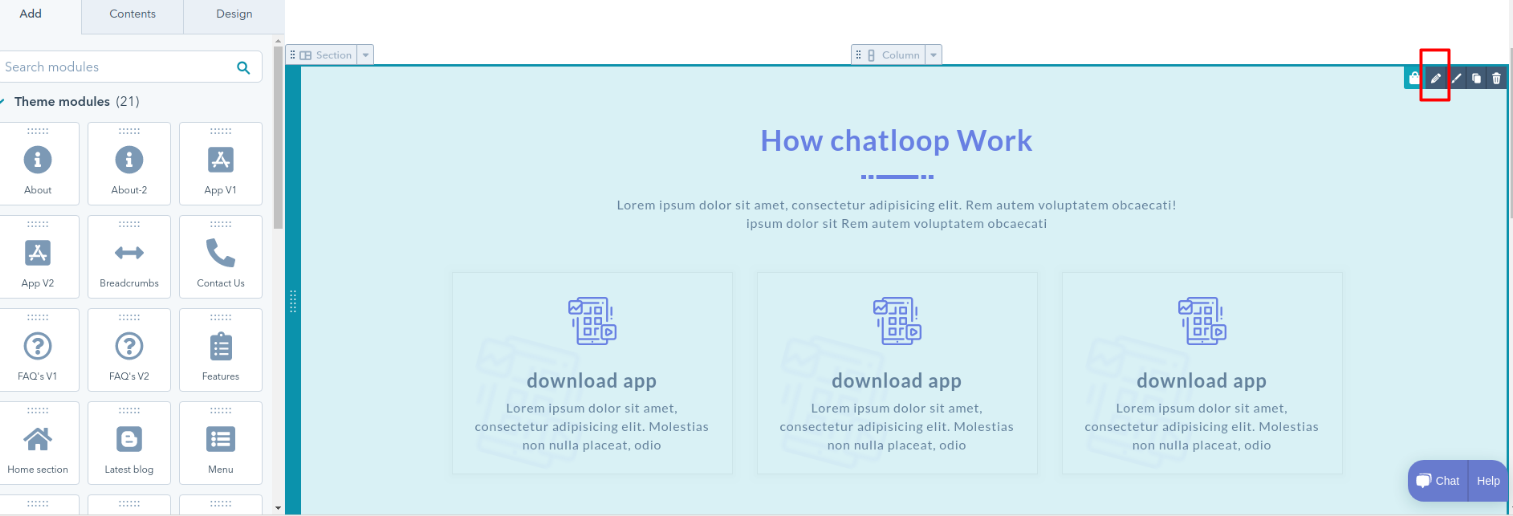The image size is (1513, 516).
Task: Collapse the Theme modules group
Action: pos(3,102)
